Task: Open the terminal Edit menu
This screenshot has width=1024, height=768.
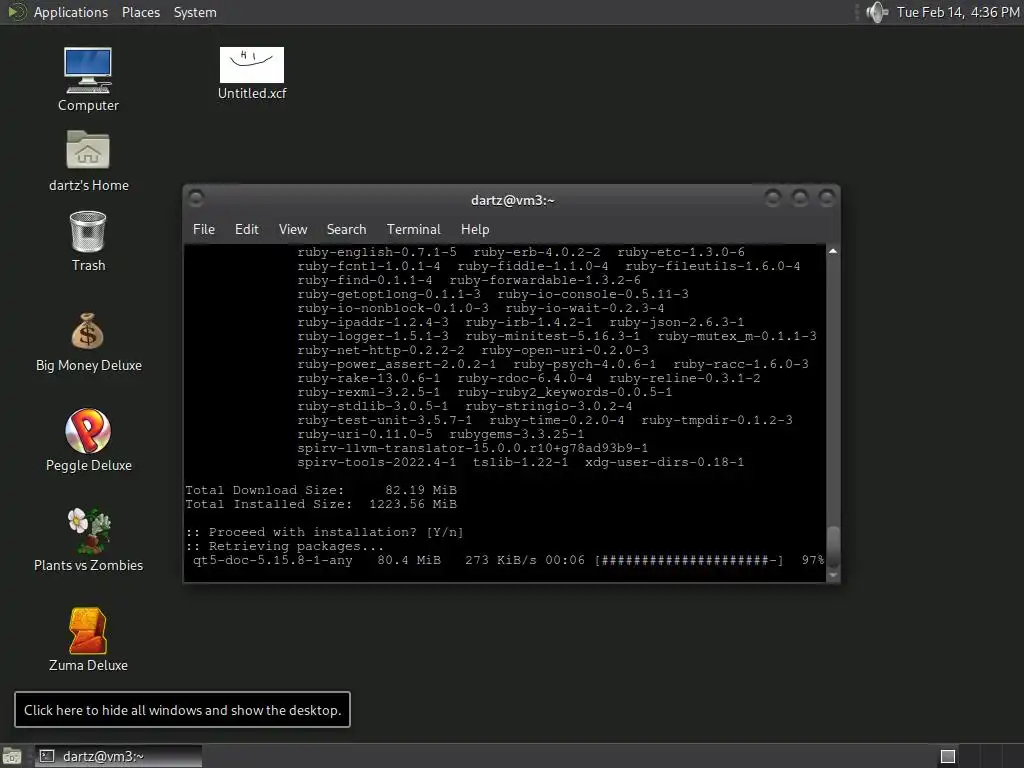Action: [x=247, y=229]
